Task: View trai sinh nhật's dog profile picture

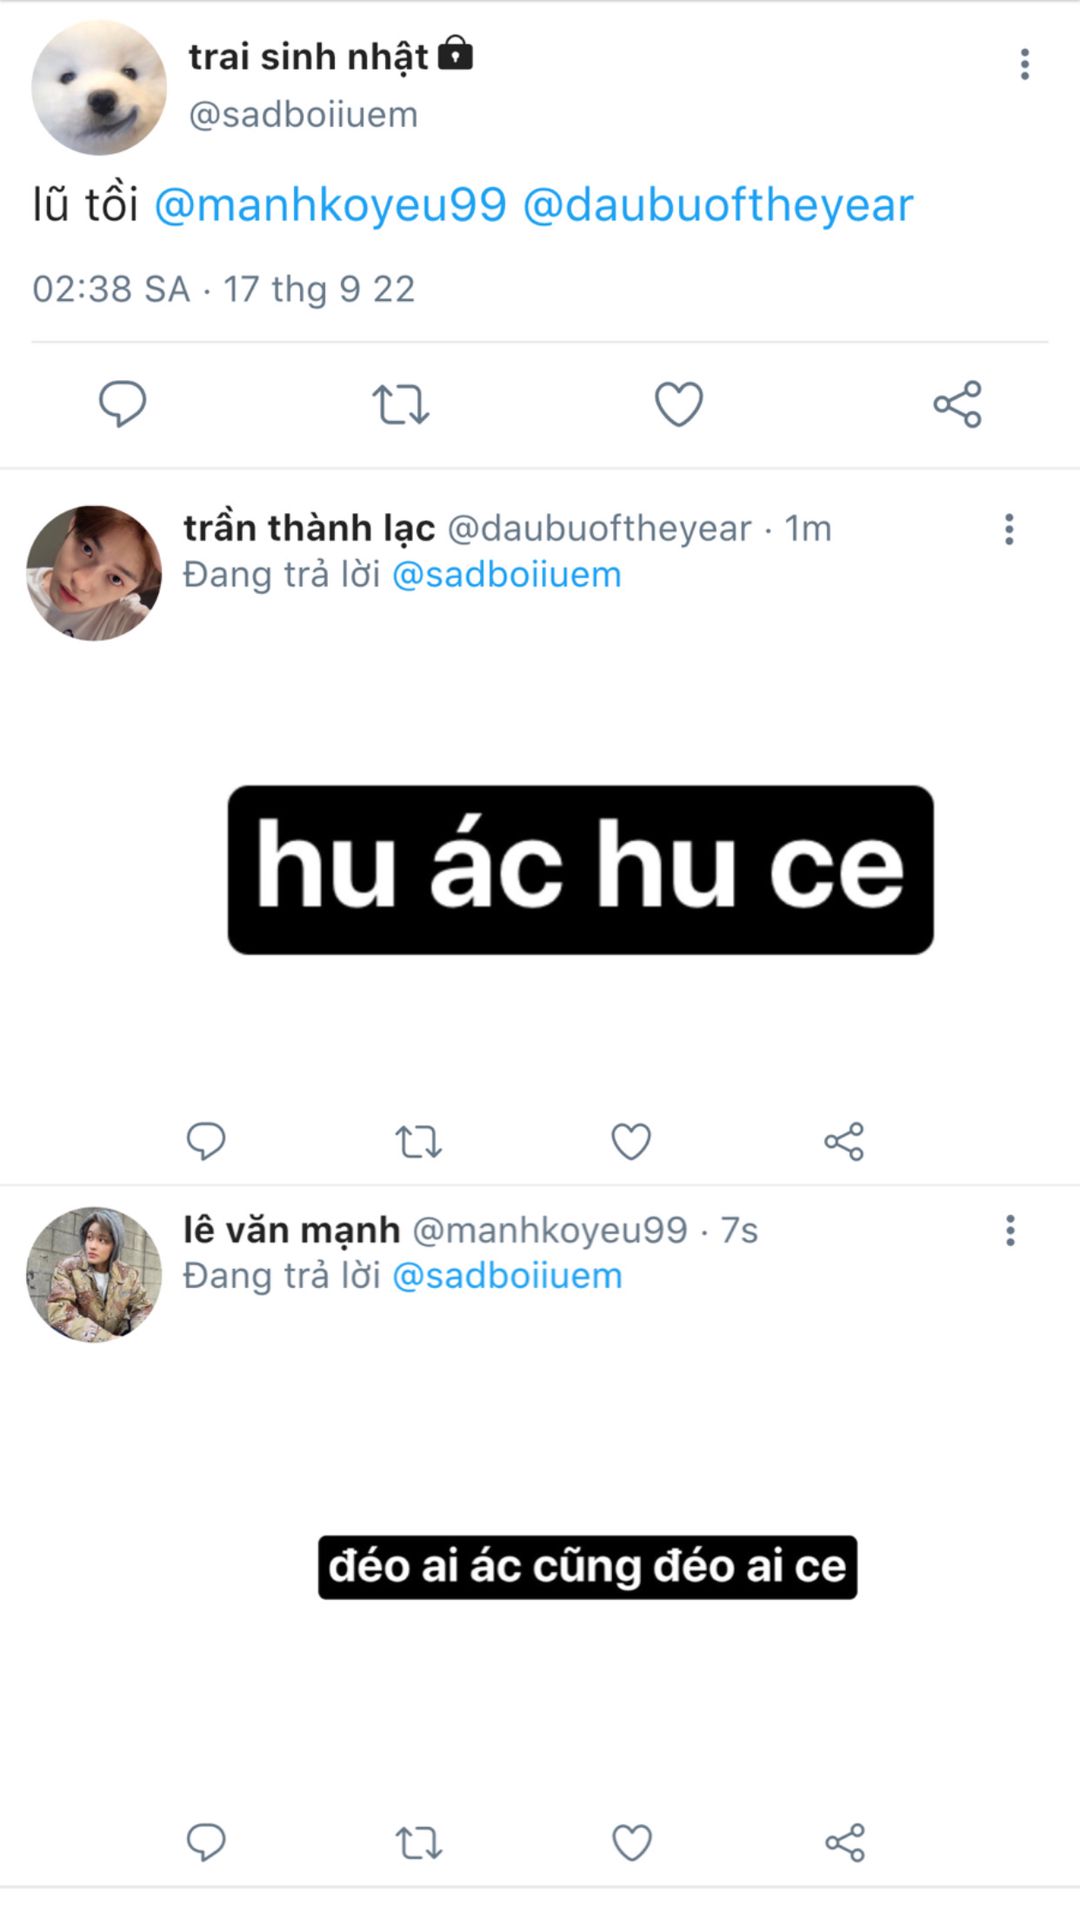Action: [99, 88]
